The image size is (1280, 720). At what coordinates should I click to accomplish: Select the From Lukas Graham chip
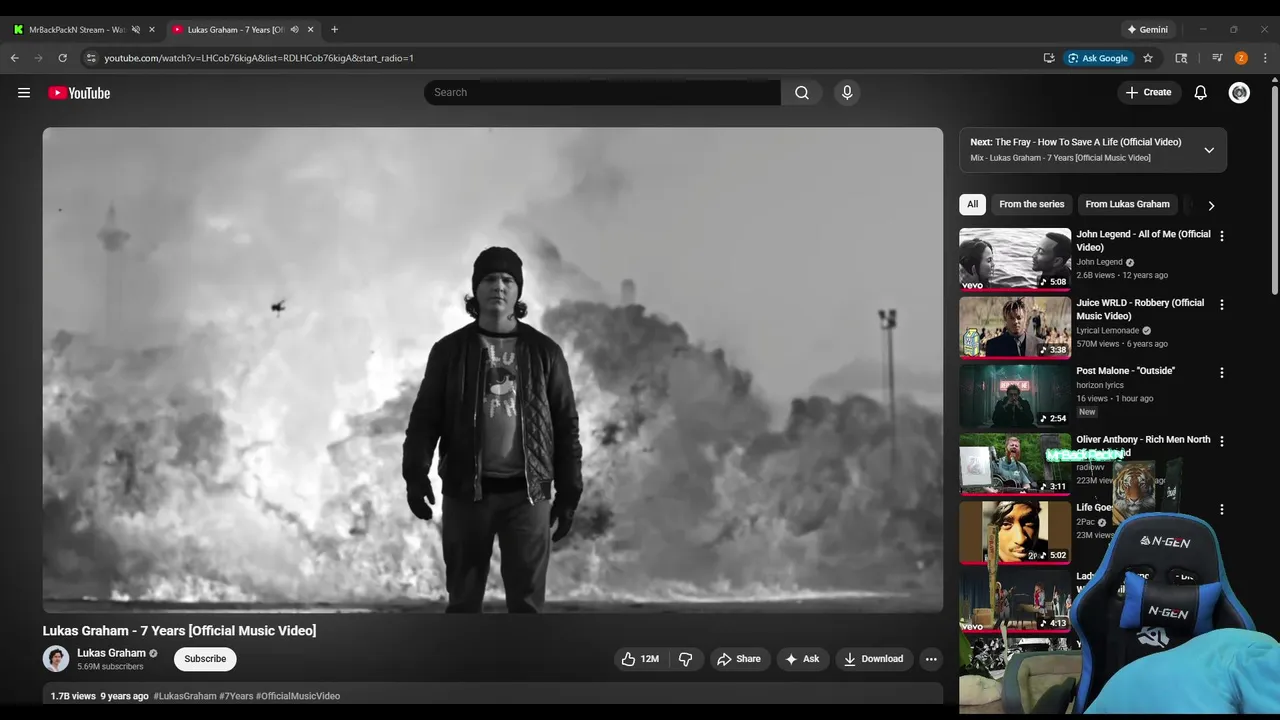(1127, 204)
